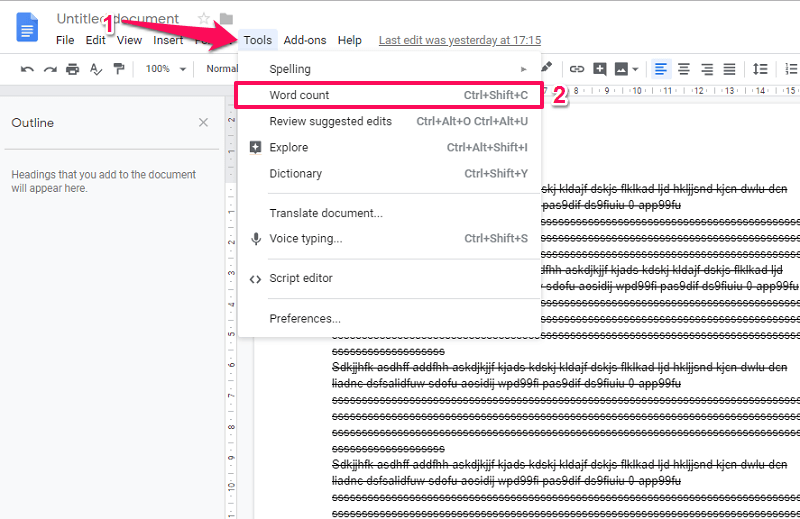Open 'Last edit was yesterday' link
Screen dimensions: 800x519
pos(460,40)
